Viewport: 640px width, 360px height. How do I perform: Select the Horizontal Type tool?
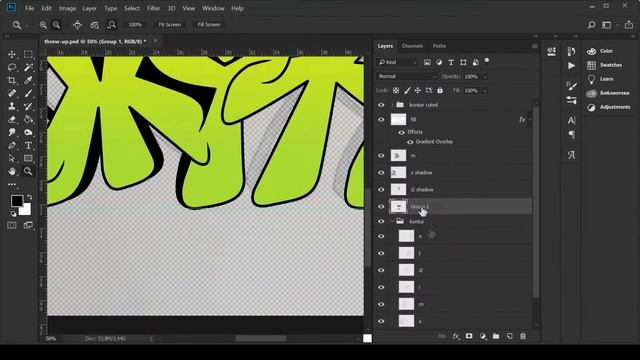click(x=28, y=145)
